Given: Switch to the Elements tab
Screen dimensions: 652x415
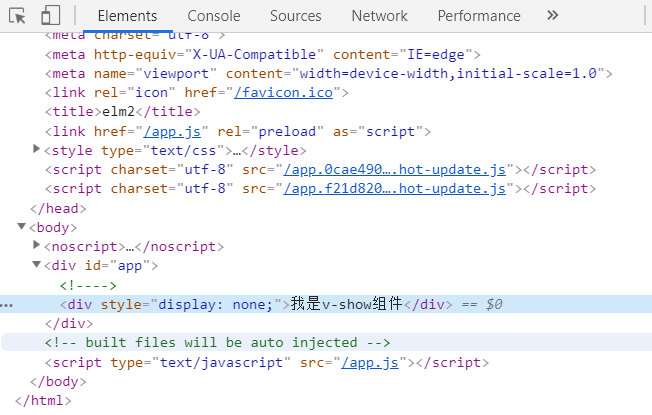Looking at the screenshot, I should click(x=127, y=16).
